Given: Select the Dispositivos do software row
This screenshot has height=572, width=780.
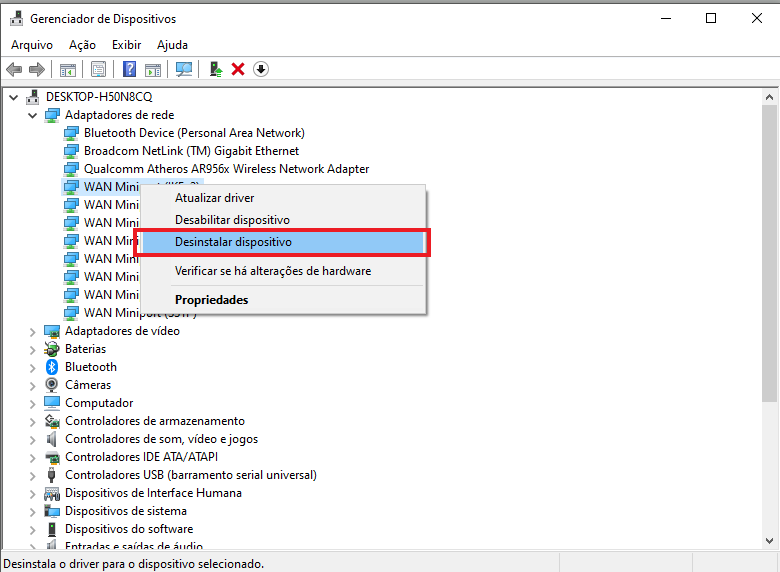Looking at the screenshot, I should [x=129, y=529].
